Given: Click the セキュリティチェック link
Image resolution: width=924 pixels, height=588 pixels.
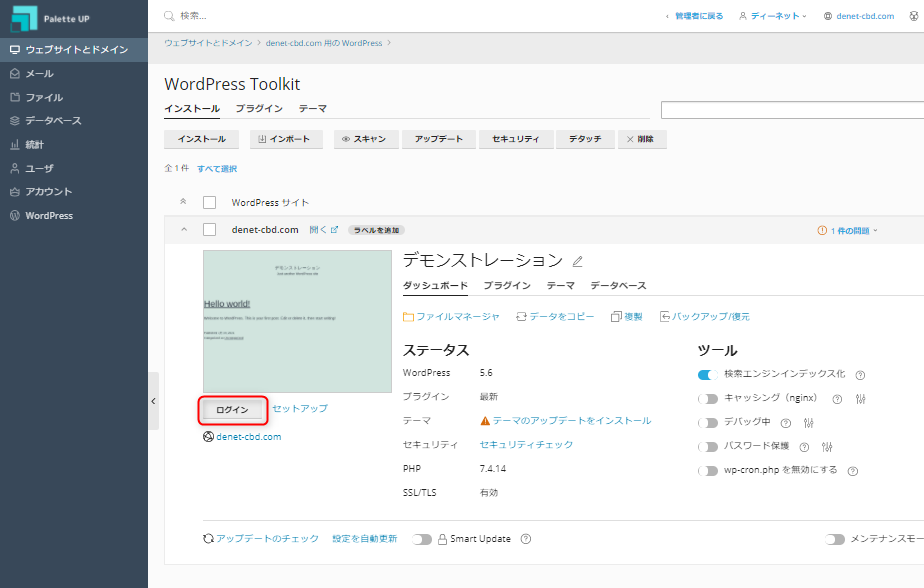Looking at the screenshot, I should click(526, 445).
